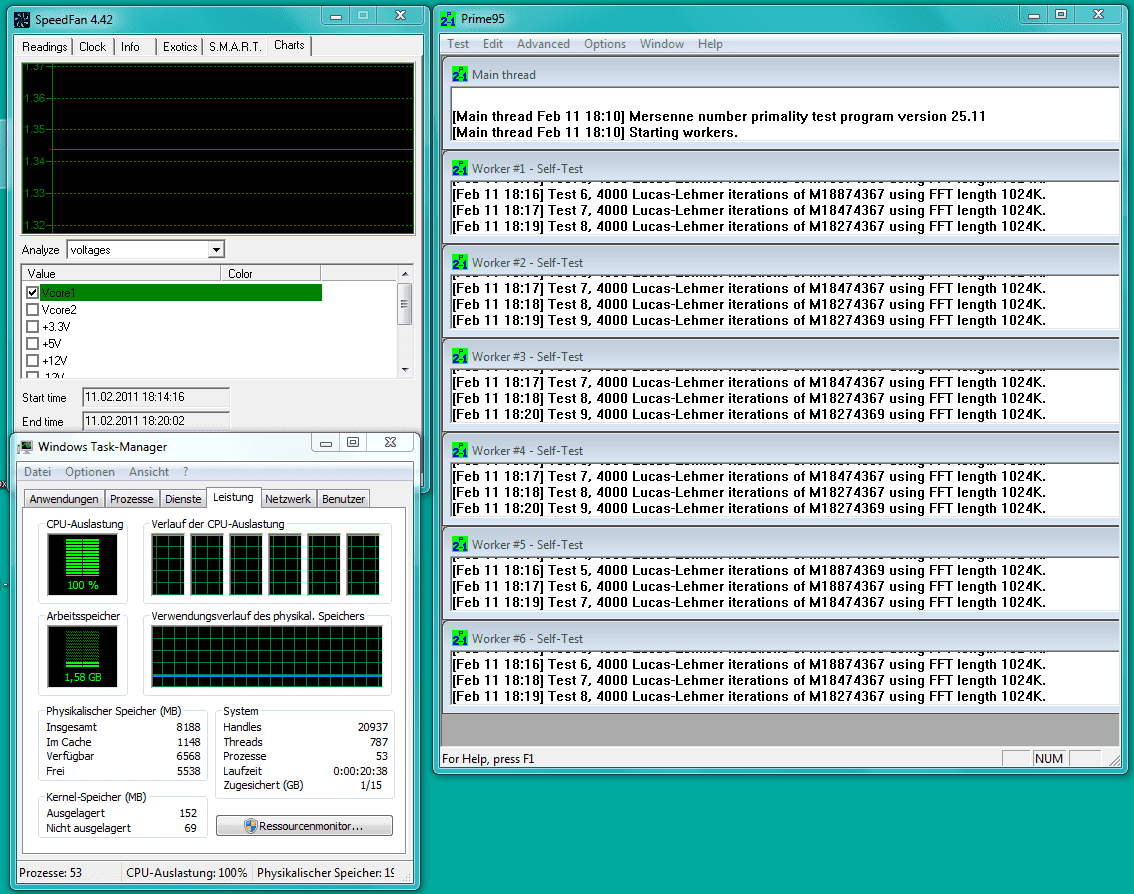The image size is (1134, 894).
Task: Click the Worker #3 Self-Test window icon
Action: (459, 357)
